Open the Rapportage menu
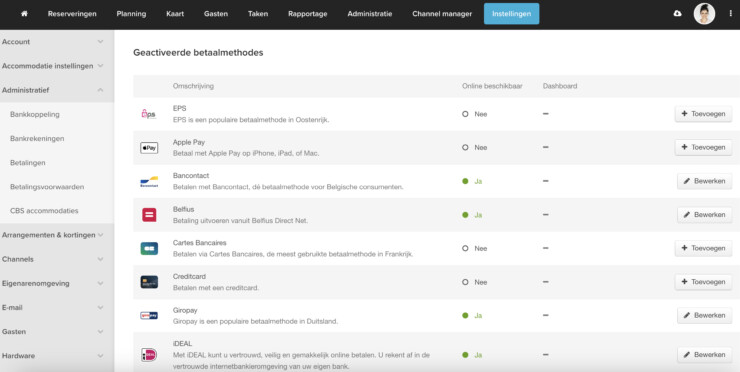This screenshot has height=372, width=740. tap(308, 14)
